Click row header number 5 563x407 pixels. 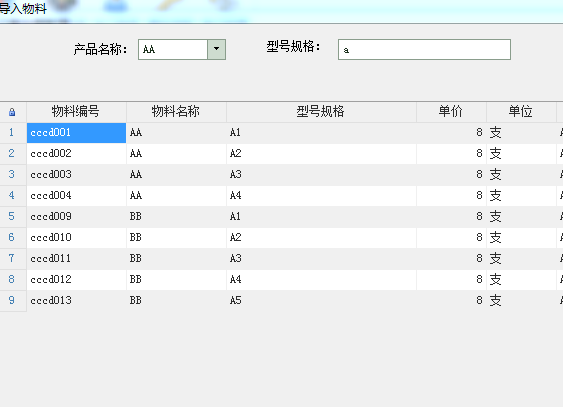click(13, 217)
